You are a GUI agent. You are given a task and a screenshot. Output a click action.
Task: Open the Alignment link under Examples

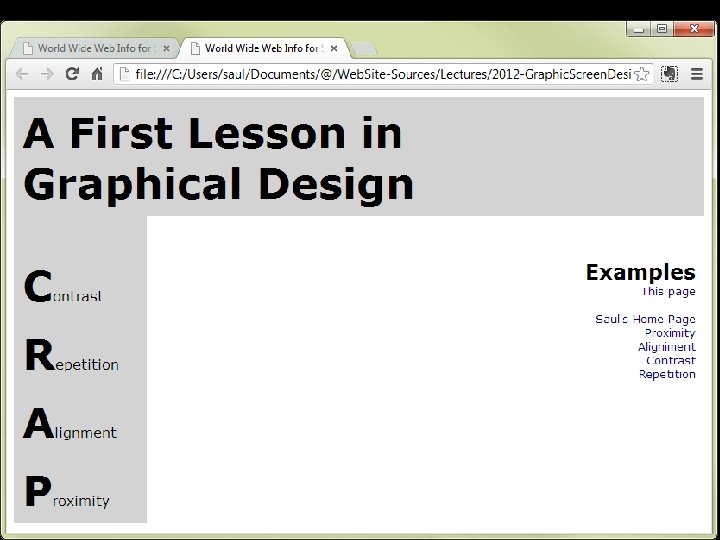point(667,347)
